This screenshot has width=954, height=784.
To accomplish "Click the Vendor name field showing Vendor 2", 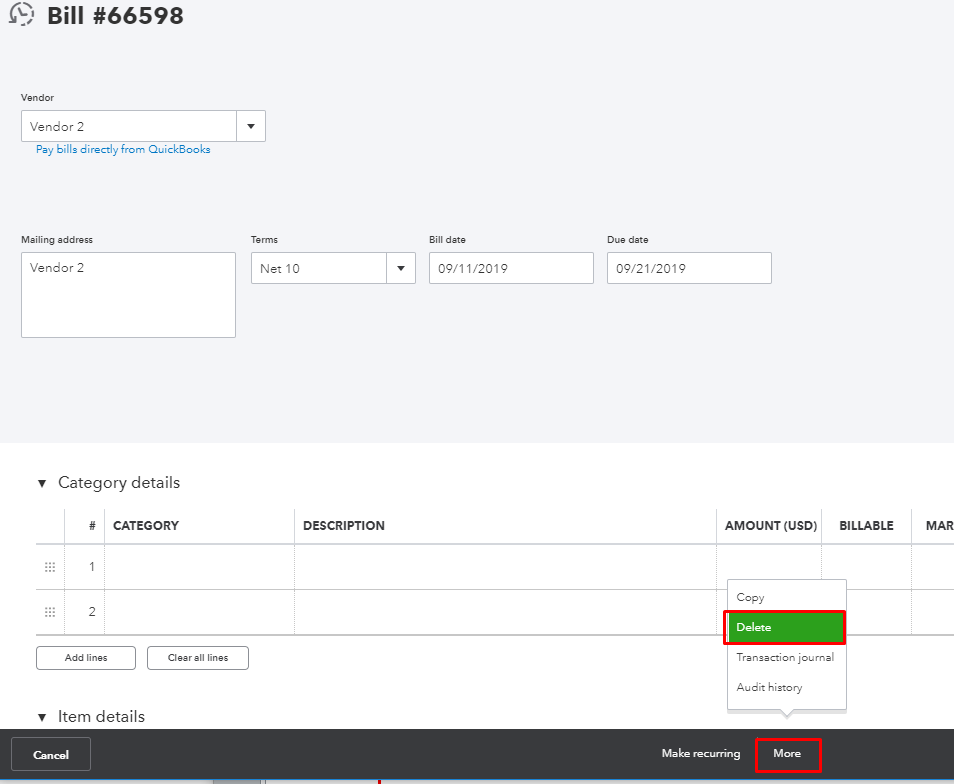I will [129, 126].
